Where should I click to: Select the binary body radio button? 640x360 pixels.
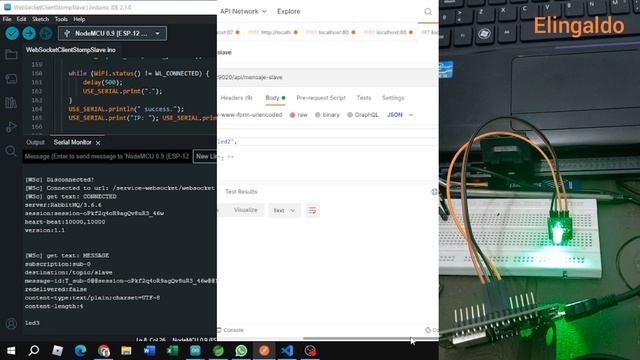(x=318, y=115)
